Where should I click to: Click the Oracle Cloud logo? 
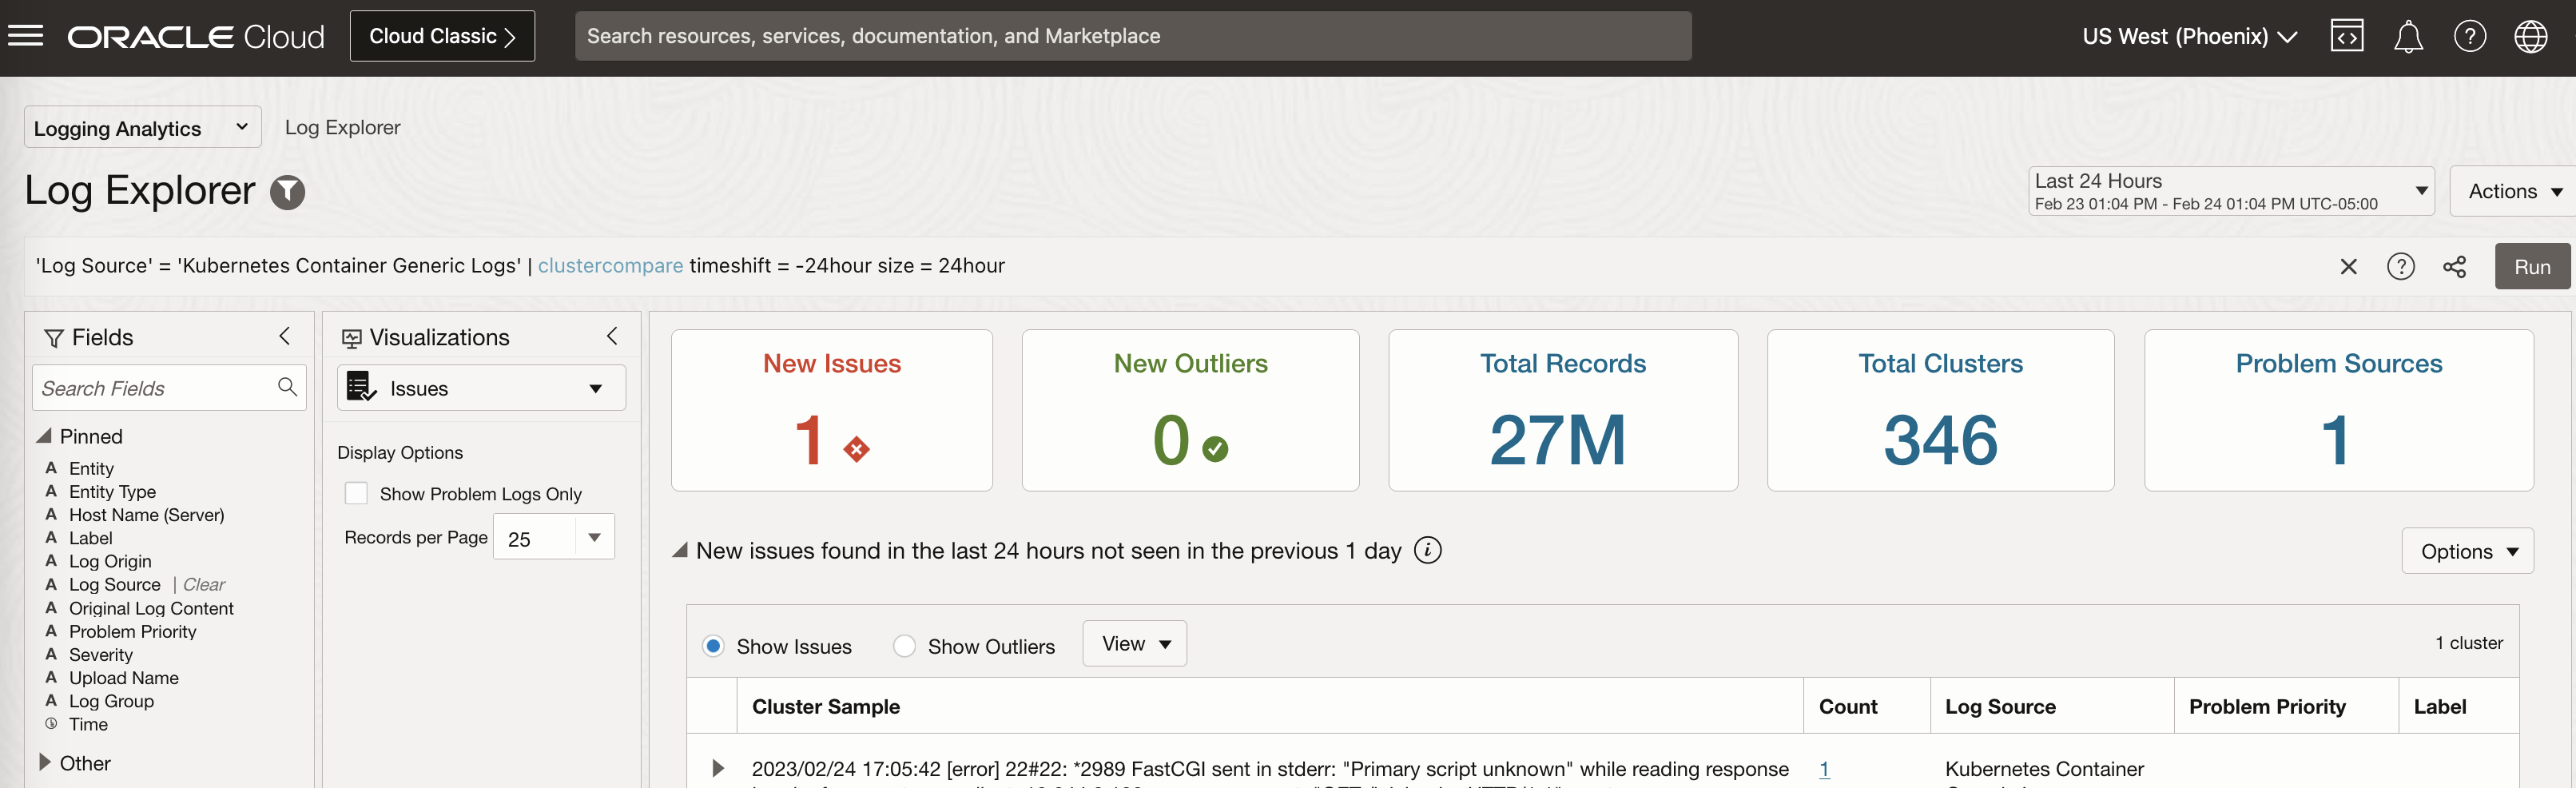coord(196,36)
